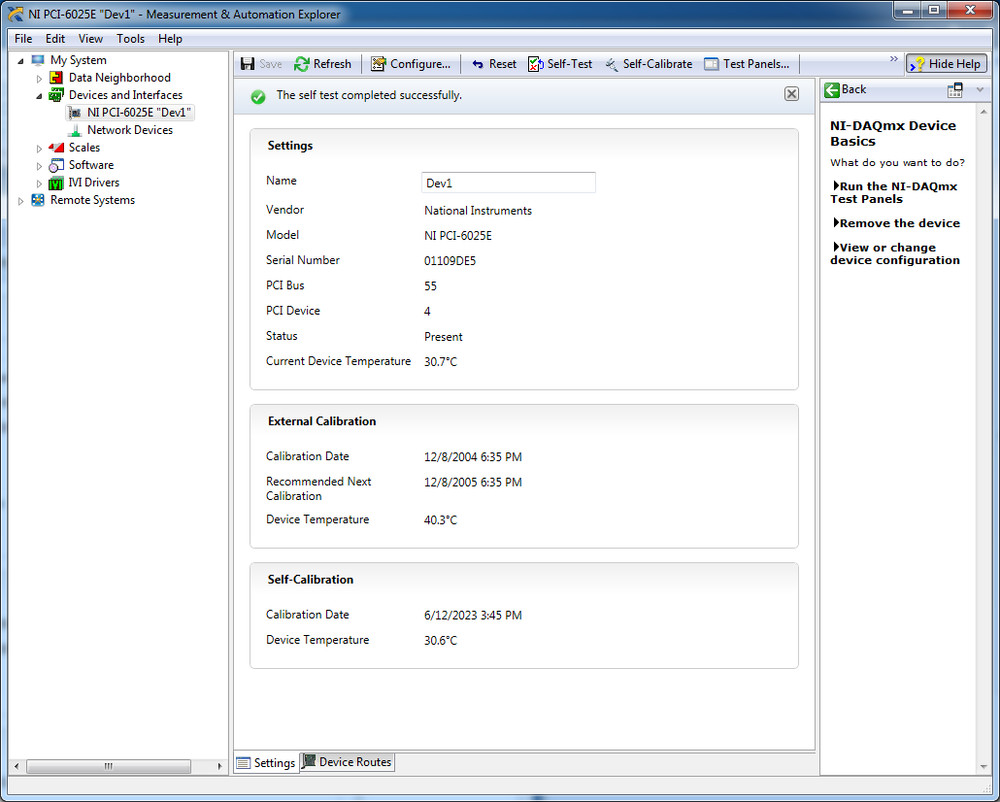Image resolution: width=1000 pixels, height=802 pixels.
Task: Click the My System computer icon
Action: pos(38,60)
